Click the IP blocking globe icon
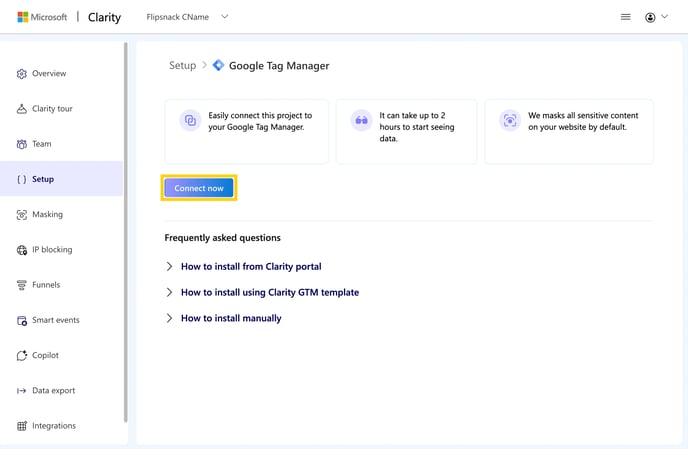 (x=22, y=250)
